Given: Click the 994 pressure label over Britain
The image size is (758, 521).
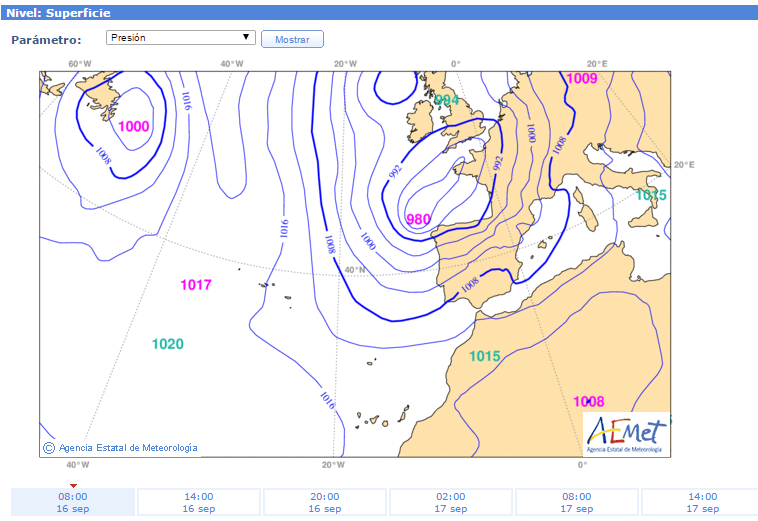Looking at the screenshot, I should (447, 100).
